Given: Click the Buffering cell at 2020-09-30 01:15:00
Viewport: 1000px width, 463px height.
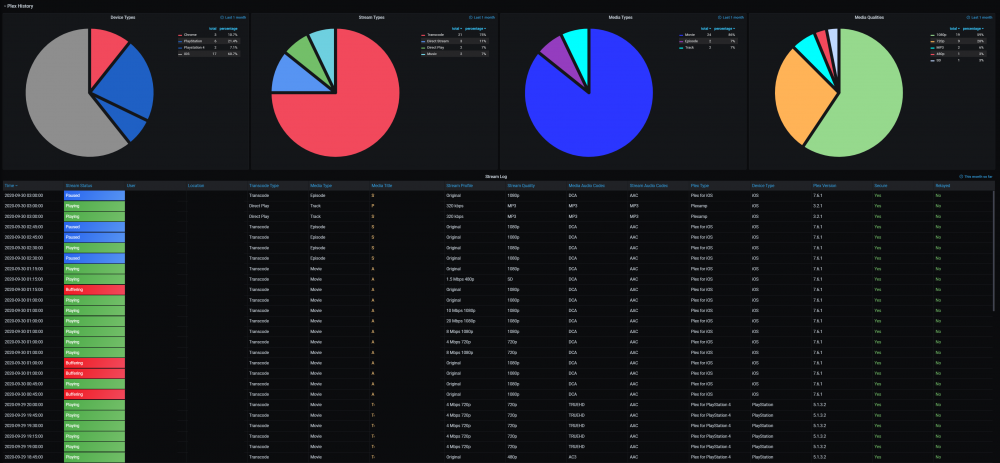Looking at the screenshot, I should [94, 290].
